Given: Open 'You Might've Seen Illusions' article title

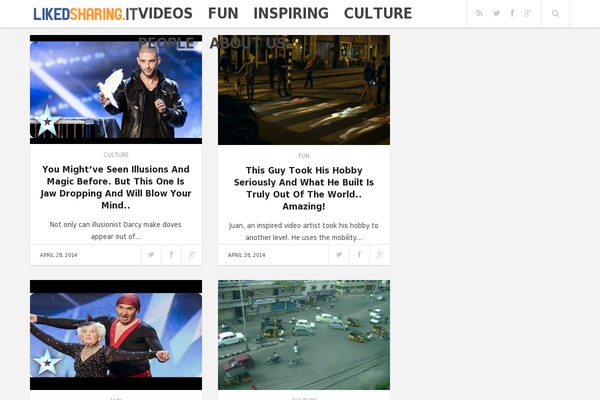Looking at the screenshot, I should 116,187.
